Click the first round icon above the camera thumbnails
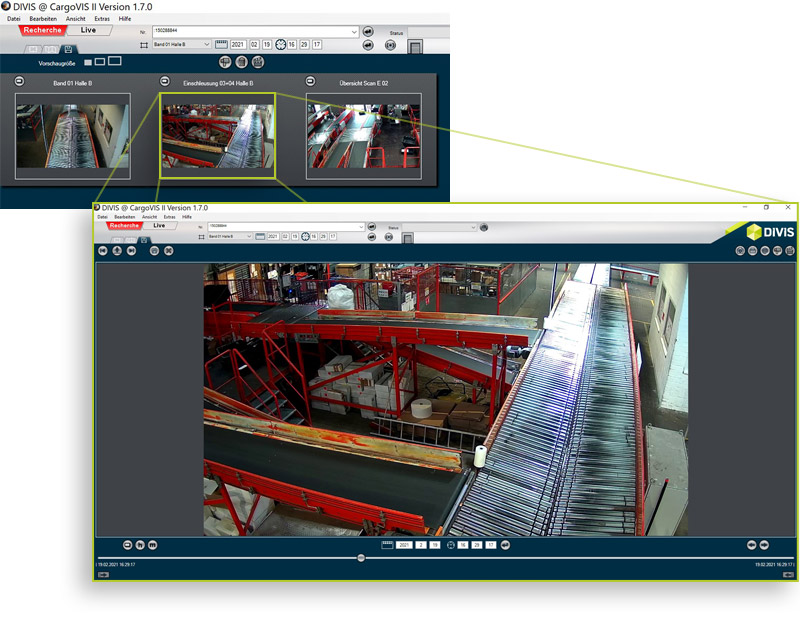 225,62
